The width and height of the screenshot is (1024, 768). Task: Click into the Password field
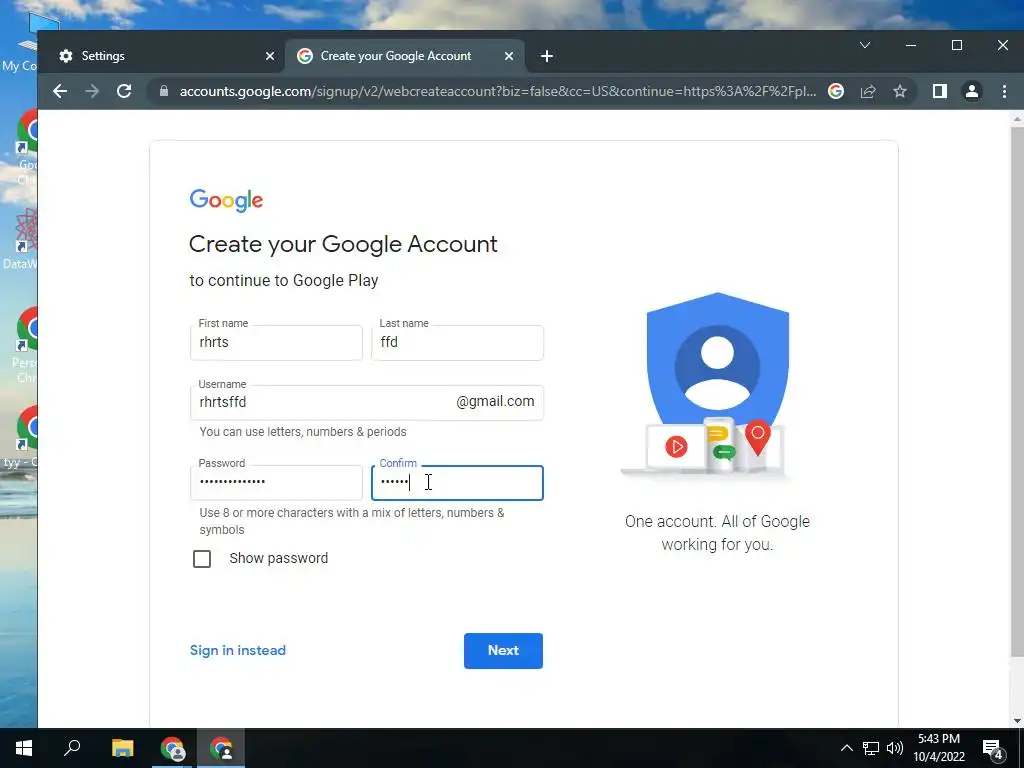click(x=276, y=482)
